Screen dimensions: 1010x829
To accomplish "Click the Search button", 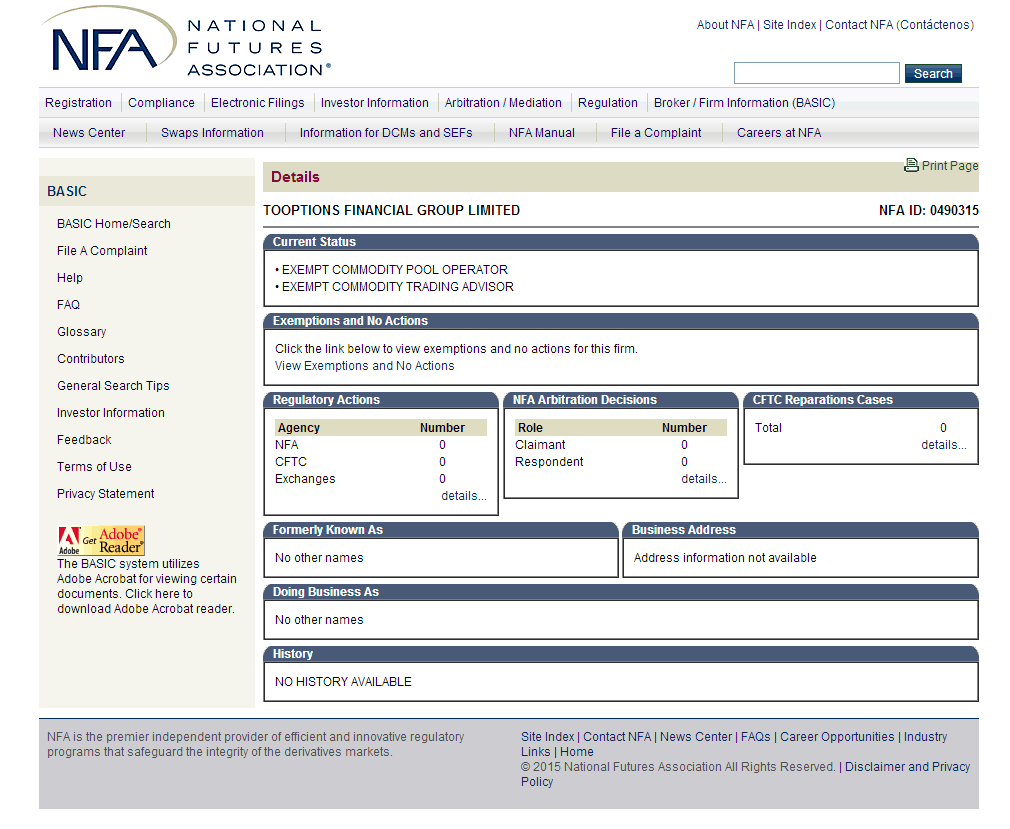I will [x=933, y=73].
